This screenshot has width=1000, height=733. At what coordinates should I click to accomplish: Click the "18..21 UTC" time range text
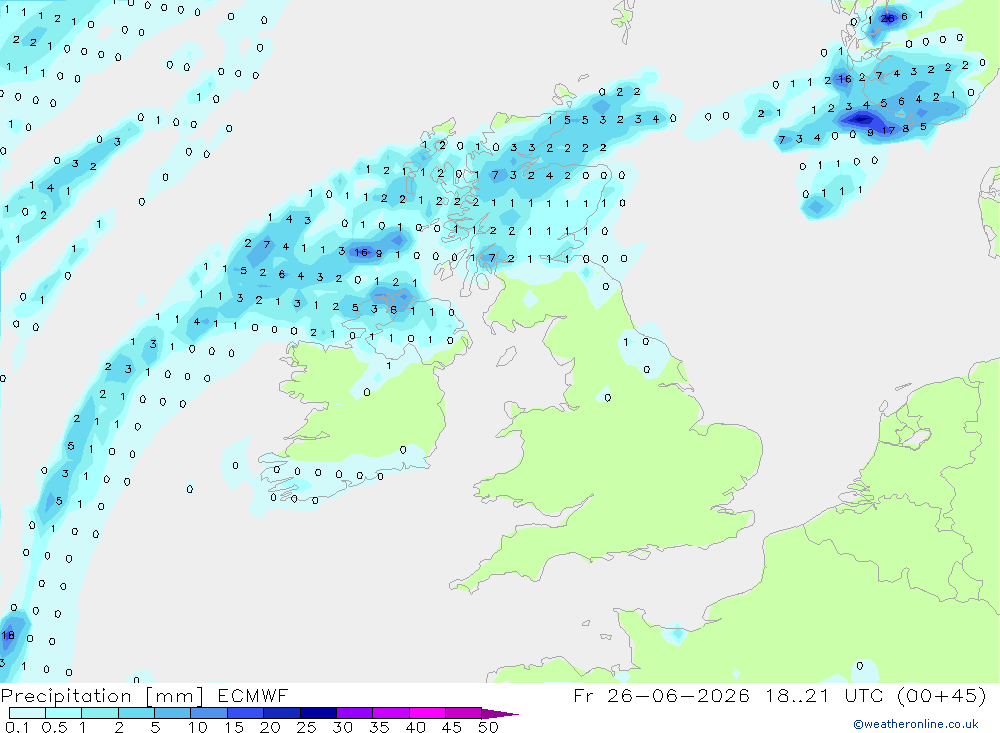[x=825, y=695]
